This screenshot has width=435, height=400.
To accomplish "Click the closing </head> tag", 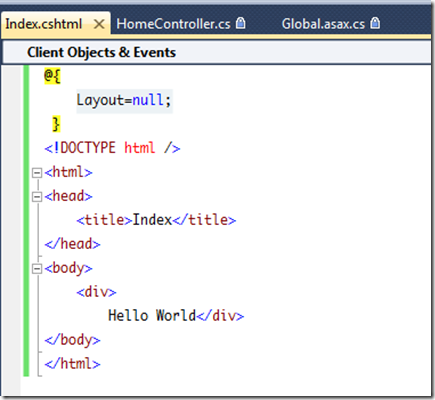I will click(72, 244).
